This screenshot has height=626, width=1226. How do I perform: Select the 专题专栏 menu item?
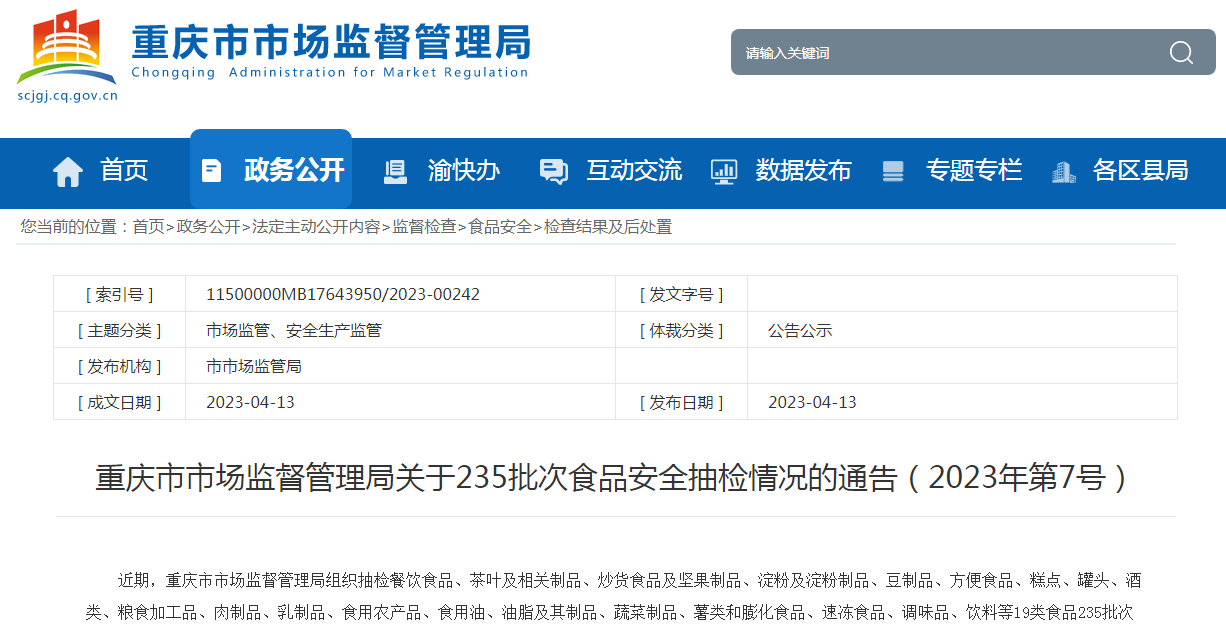974,170
